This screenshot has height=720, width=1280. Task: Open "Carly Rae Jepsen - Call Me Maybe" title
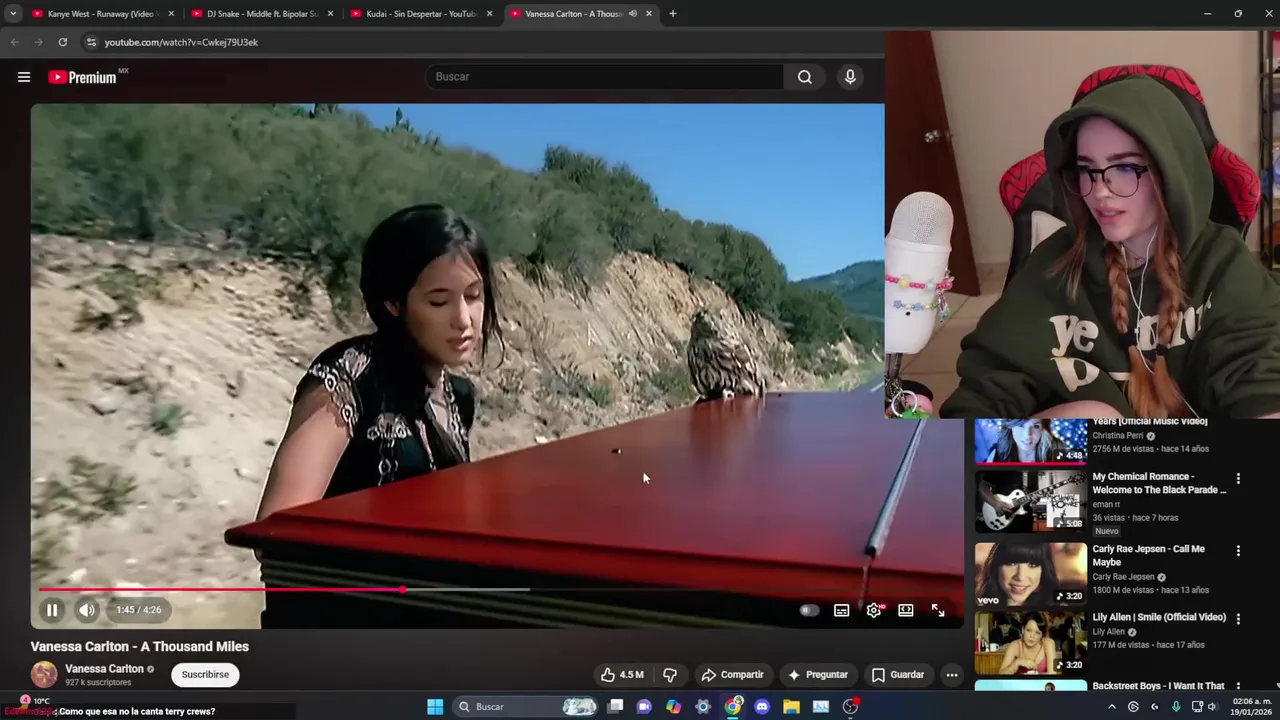coord(1148,555)
